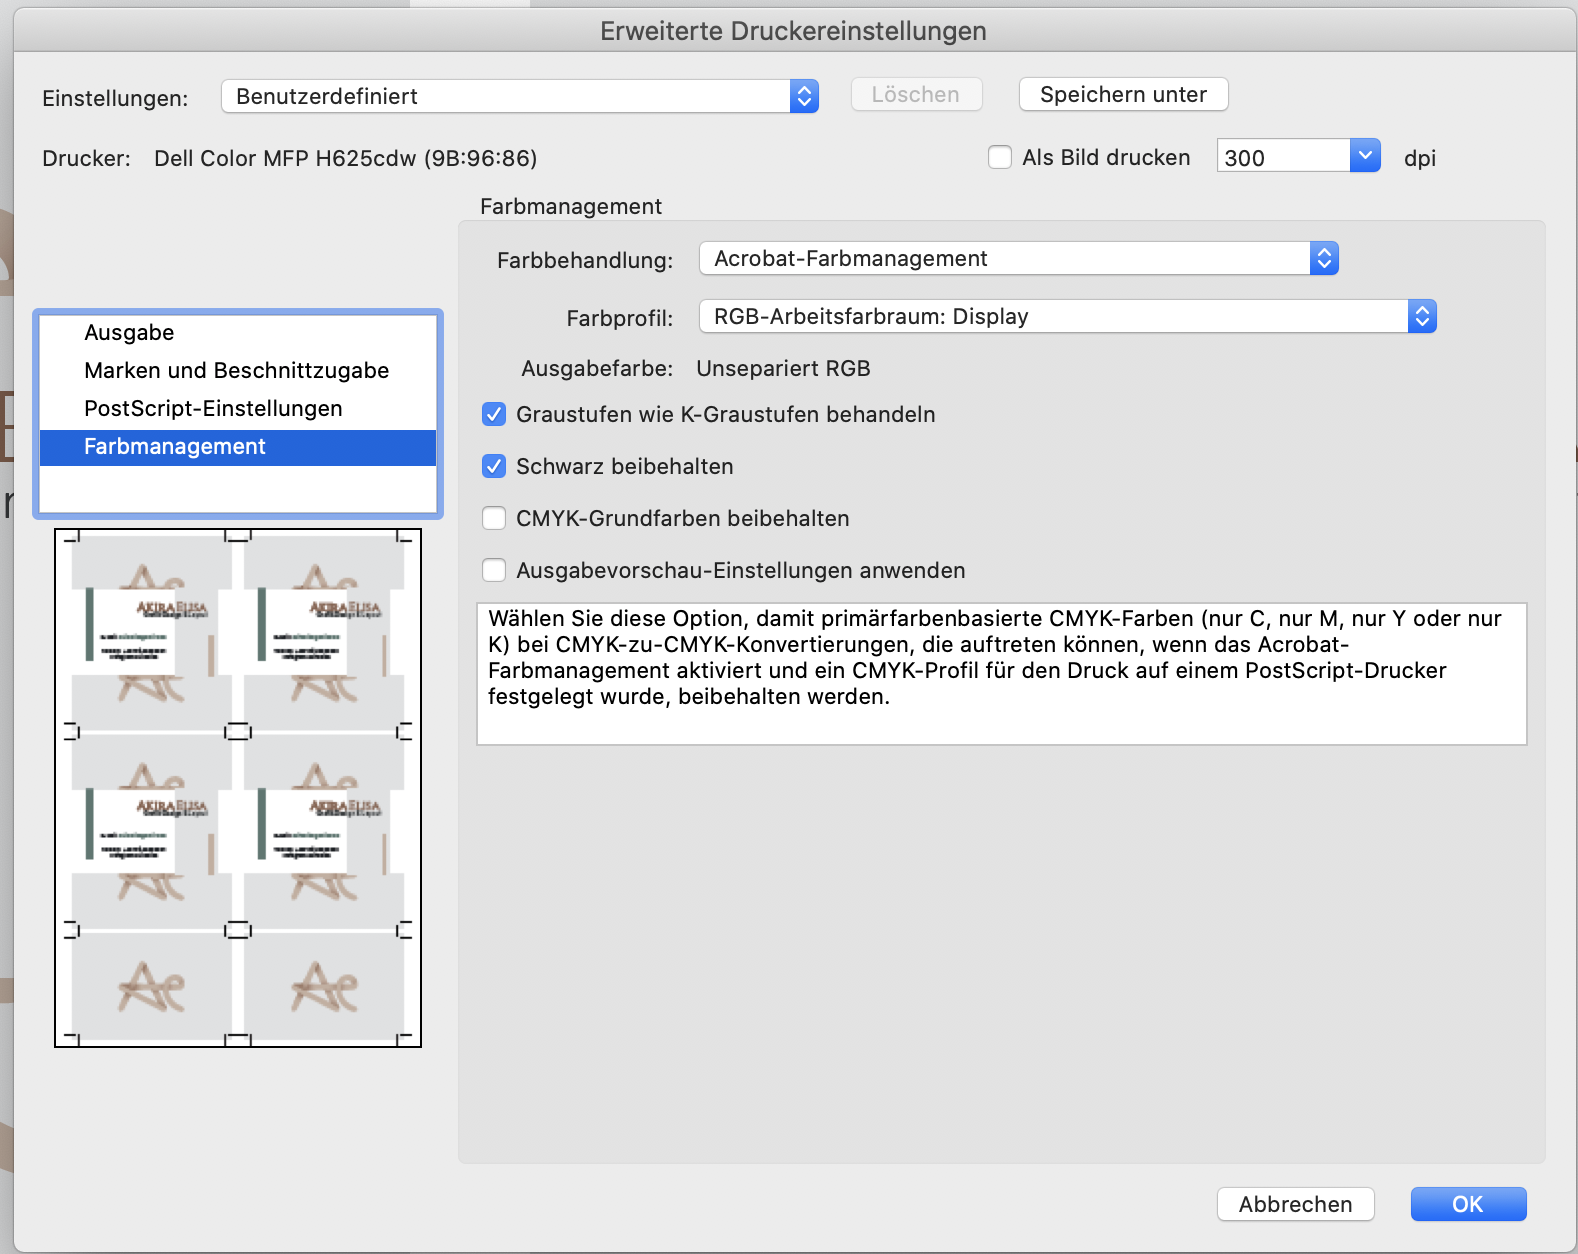
Task: Select the highlighted Farbmanagement list item
Action: click(175, 447)
